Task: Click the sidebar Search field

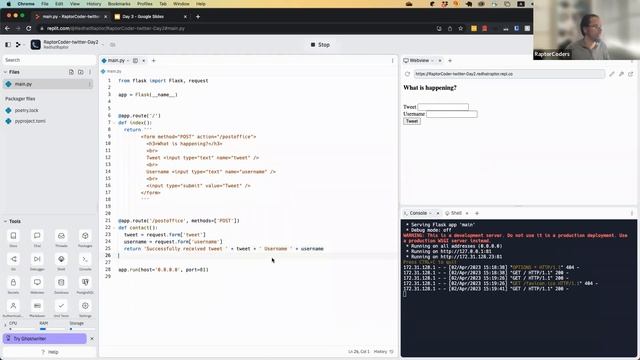Action: pos(49,60)
